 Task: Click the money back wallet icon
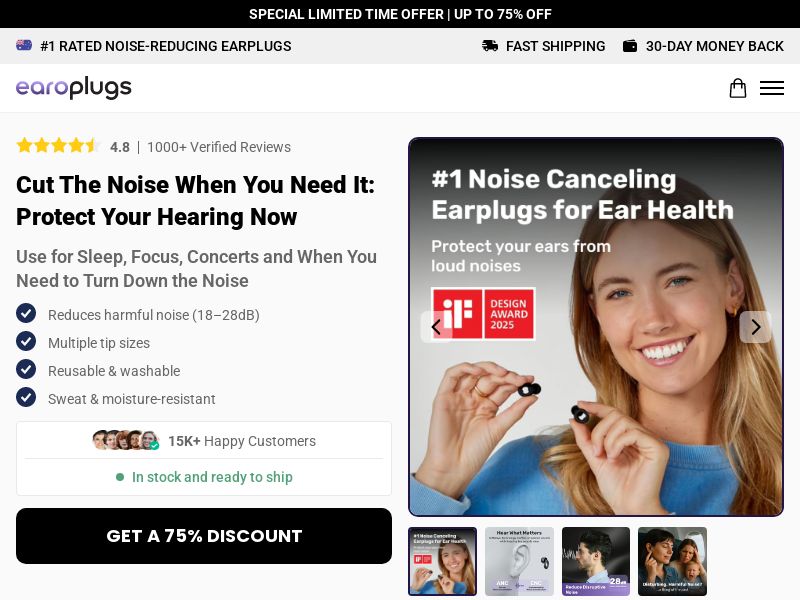point(630,46)
